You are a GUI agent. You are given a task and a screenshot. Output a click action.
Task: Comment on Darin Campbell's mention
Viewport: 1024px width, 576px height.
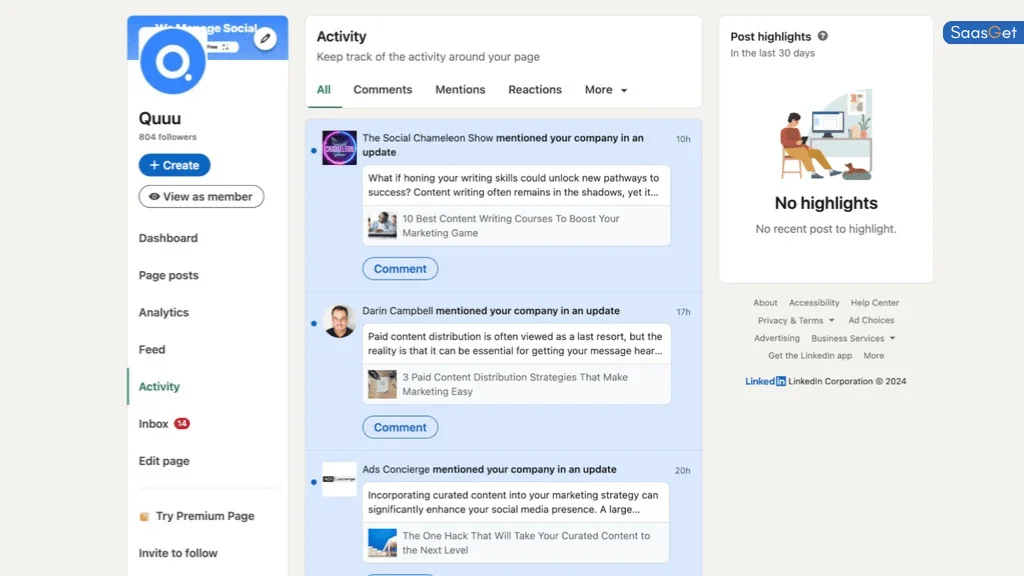click(400, 428)
